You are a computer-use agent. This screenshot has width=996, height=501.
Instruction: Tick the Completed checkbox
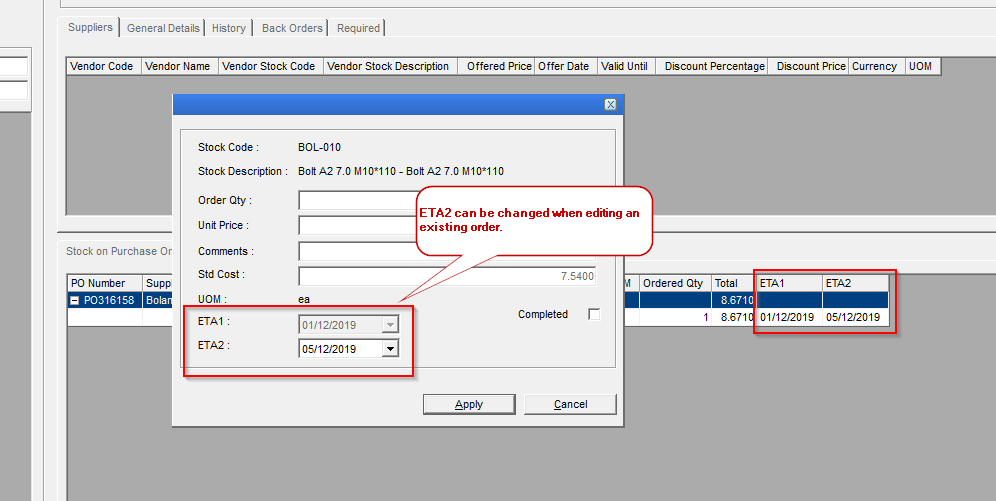point(594,314)
